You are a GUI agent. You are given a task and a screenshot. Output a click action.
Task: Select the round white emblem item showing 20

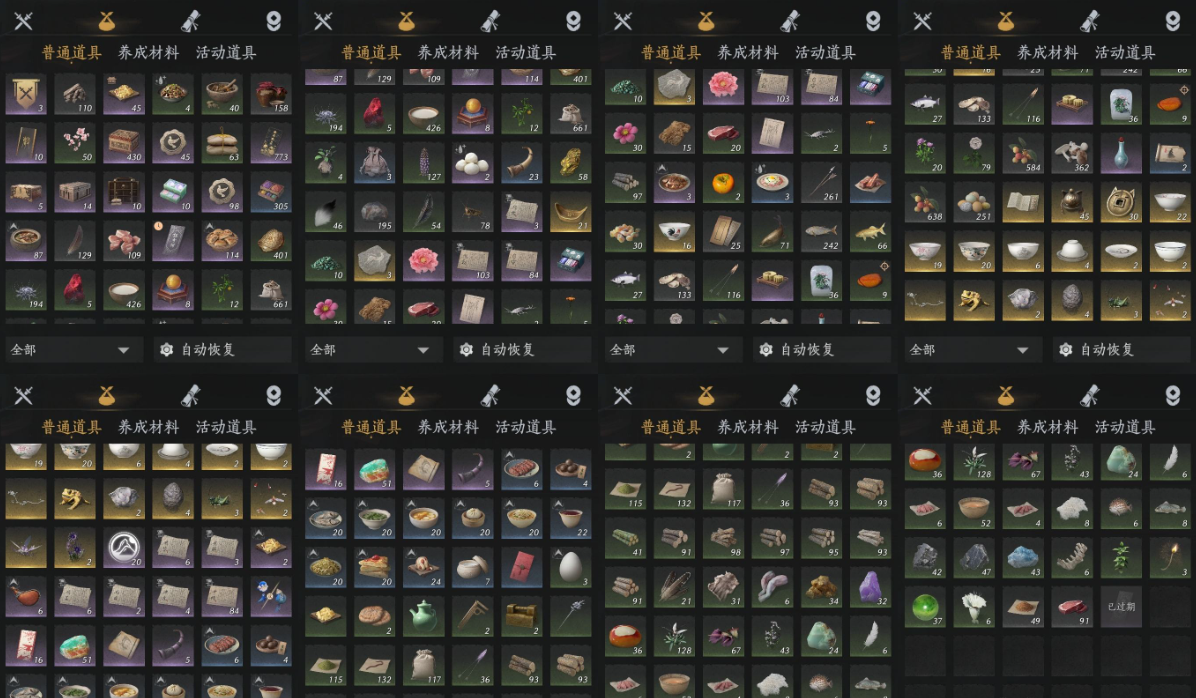(x=124, y=548)
